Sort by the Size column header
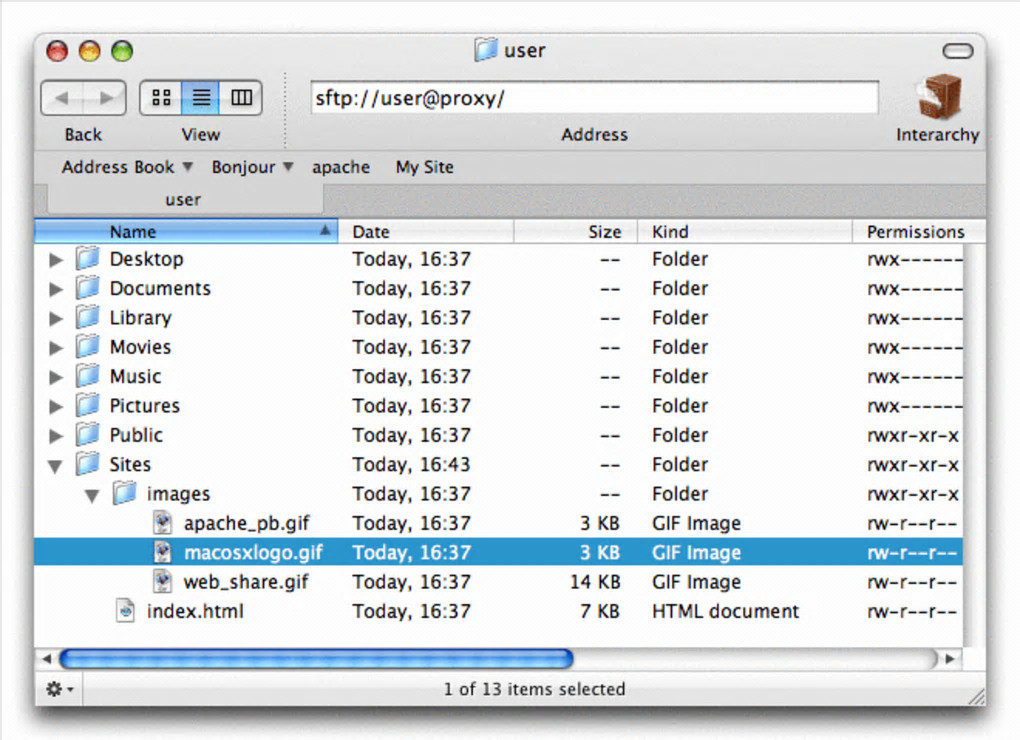The width and height of the screenshot is (1020, 740). click(x=576, y=231)
